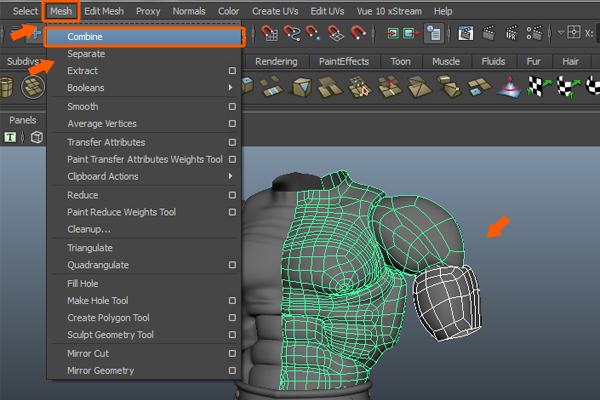Screen dimensions: 600x400
Task: Click the wooden barrel shelf icon
Action: (x=8, y=88)
